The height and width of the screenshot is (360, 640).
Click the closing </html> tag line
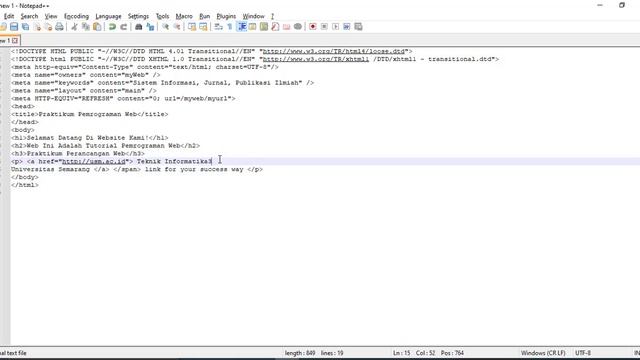coord(25,185)
